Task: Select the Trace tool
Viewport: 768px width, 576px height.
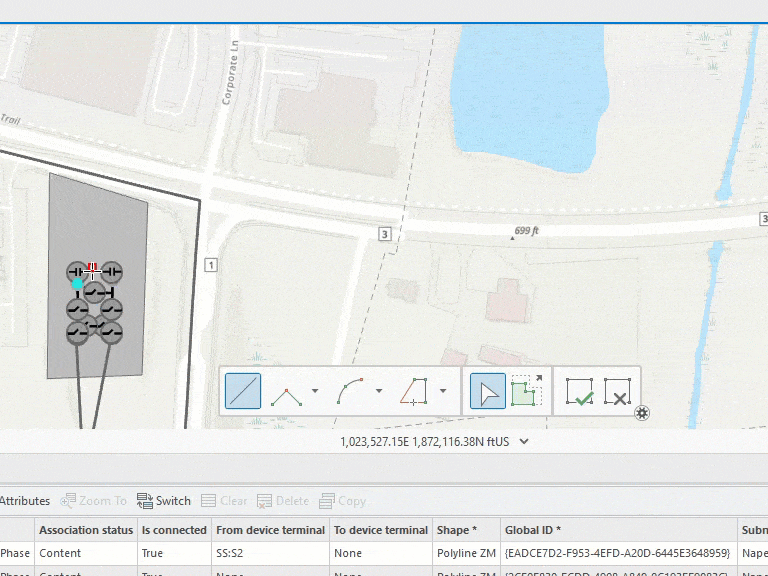Action: point(413,391)
